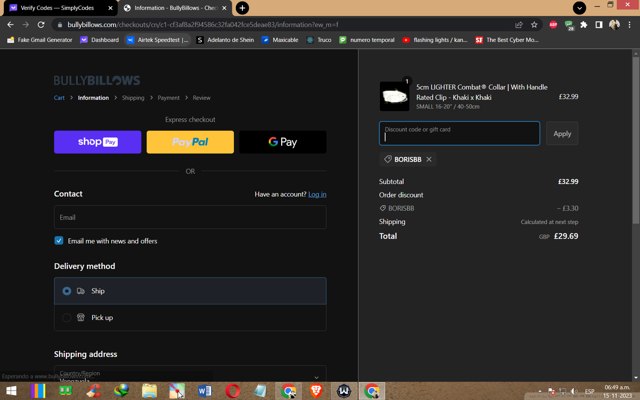
Task: Click the ESP language indicator
Action: coord(589,391)
